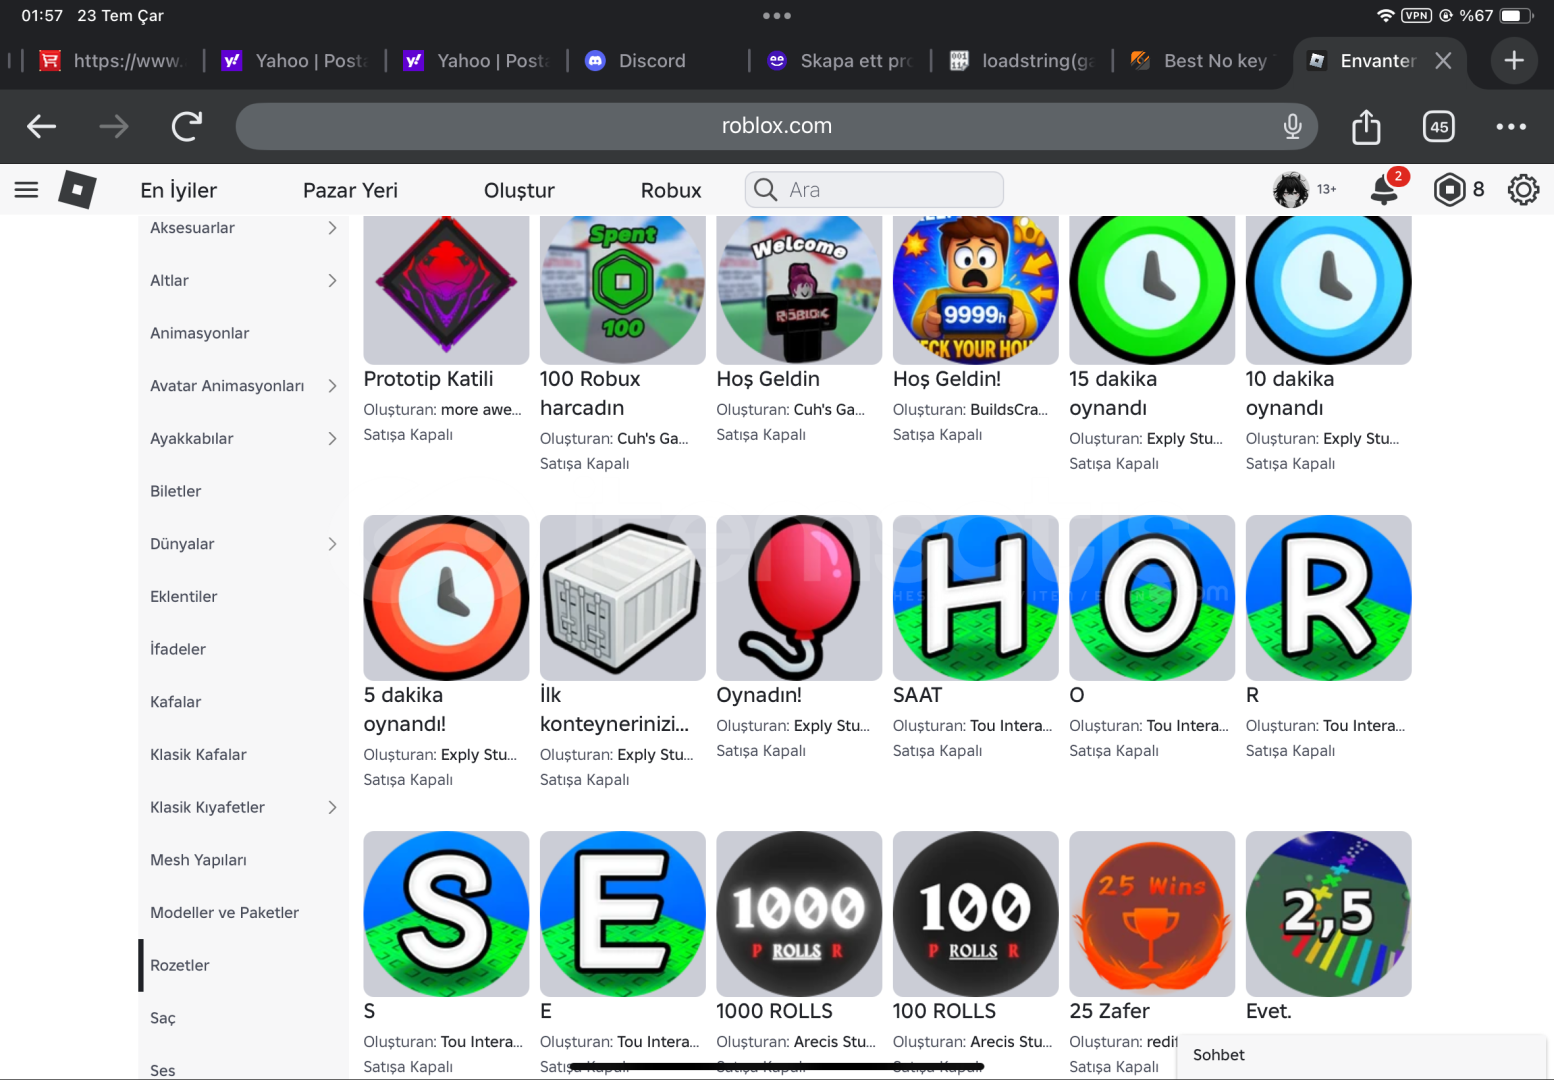Reload the page with the refresh icon
Viewport: 1554px width, 1080px height.
(187, 126)
